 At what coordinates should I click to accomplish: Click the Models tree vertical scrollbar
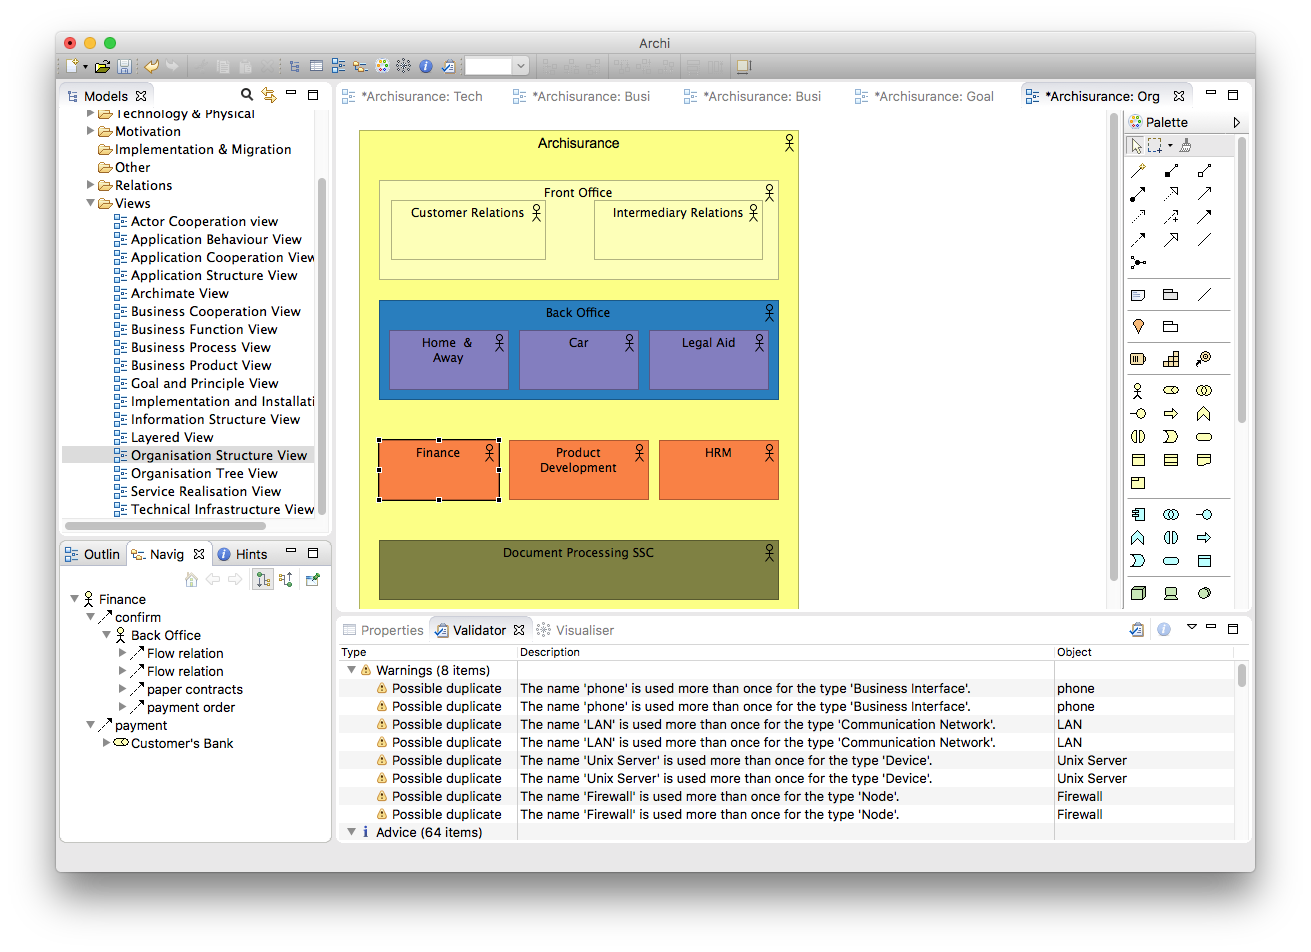(x=322, y=345)
